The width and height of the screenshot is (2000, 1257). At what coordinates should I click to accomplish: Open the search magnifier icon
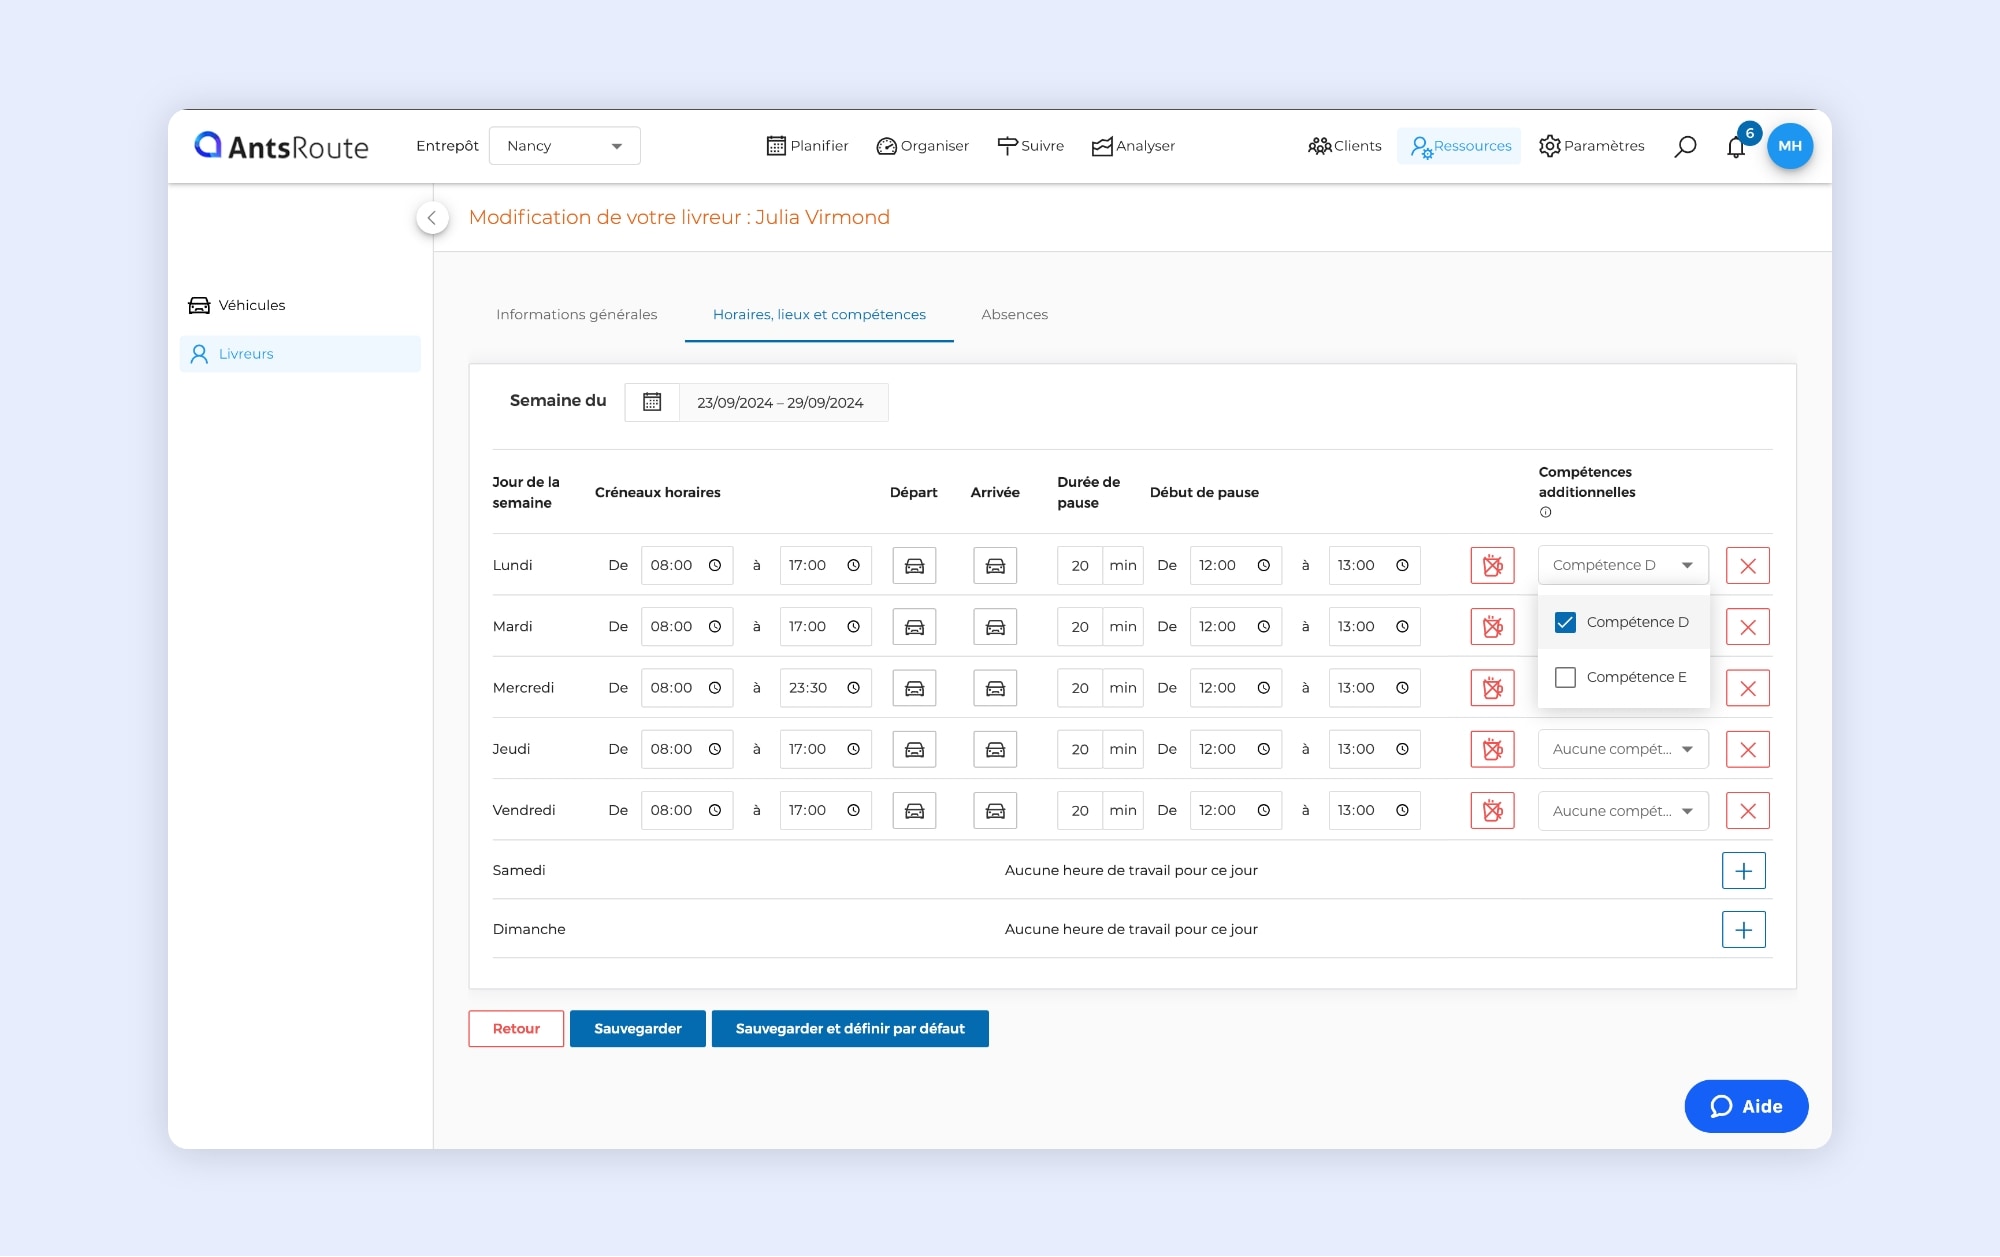(1685, 146)
